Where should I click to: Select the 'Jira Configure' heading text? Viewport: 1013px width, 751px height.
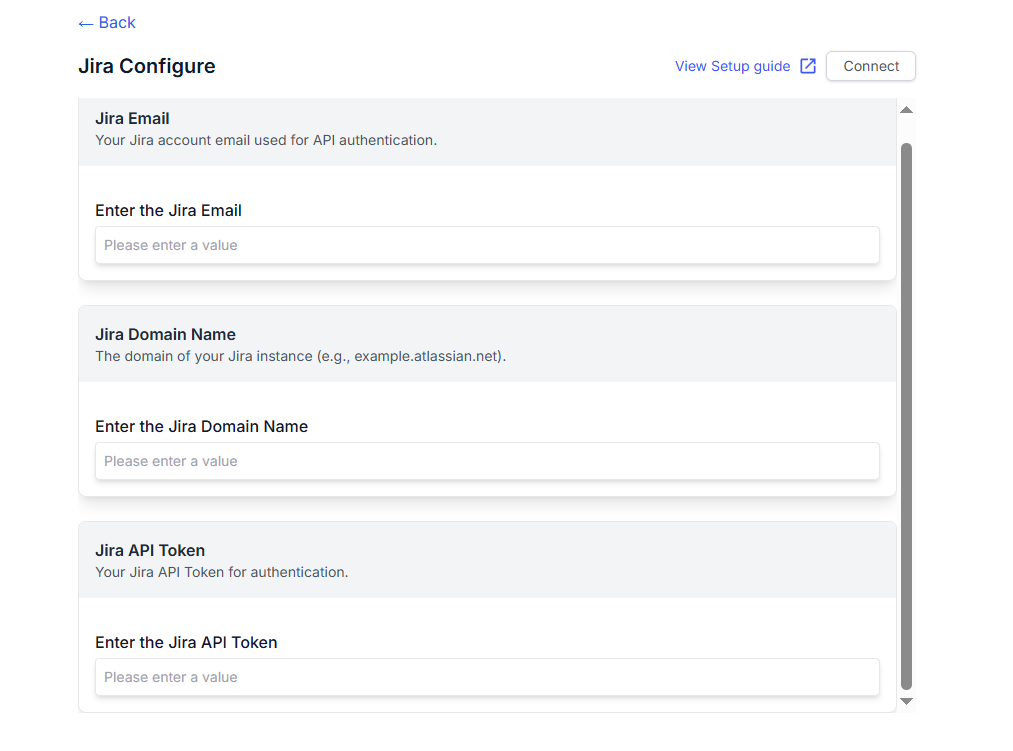[147, 66]
